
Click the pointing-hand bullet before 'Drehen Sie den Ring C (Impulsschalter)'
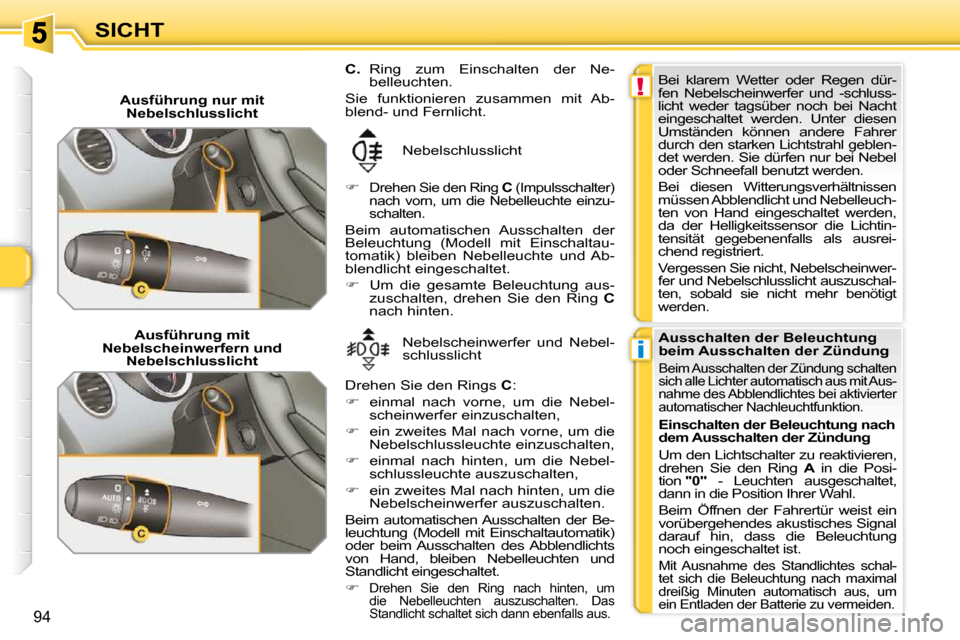tap(351, 187)
